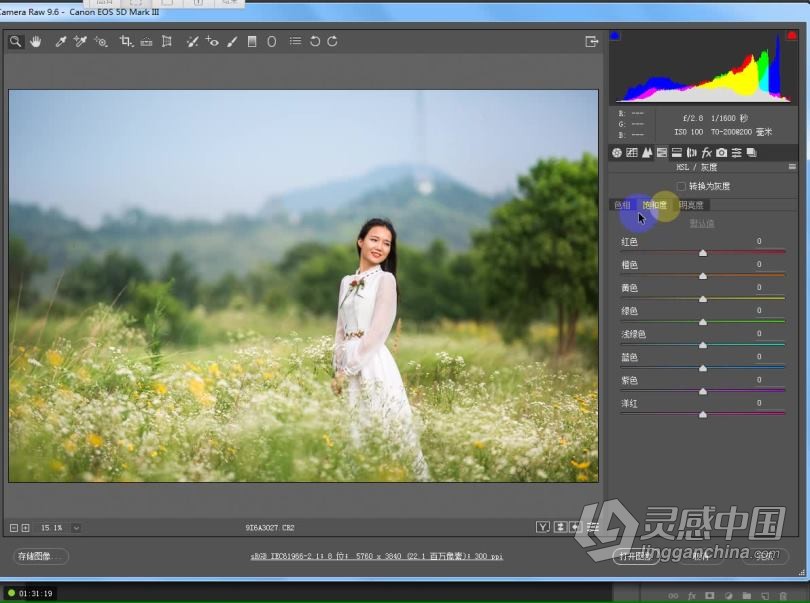The height and width of the screenshot is (603, 810).
Task: Select the Straighten tool
Action: pyautogui.click(x=146, y=41)
